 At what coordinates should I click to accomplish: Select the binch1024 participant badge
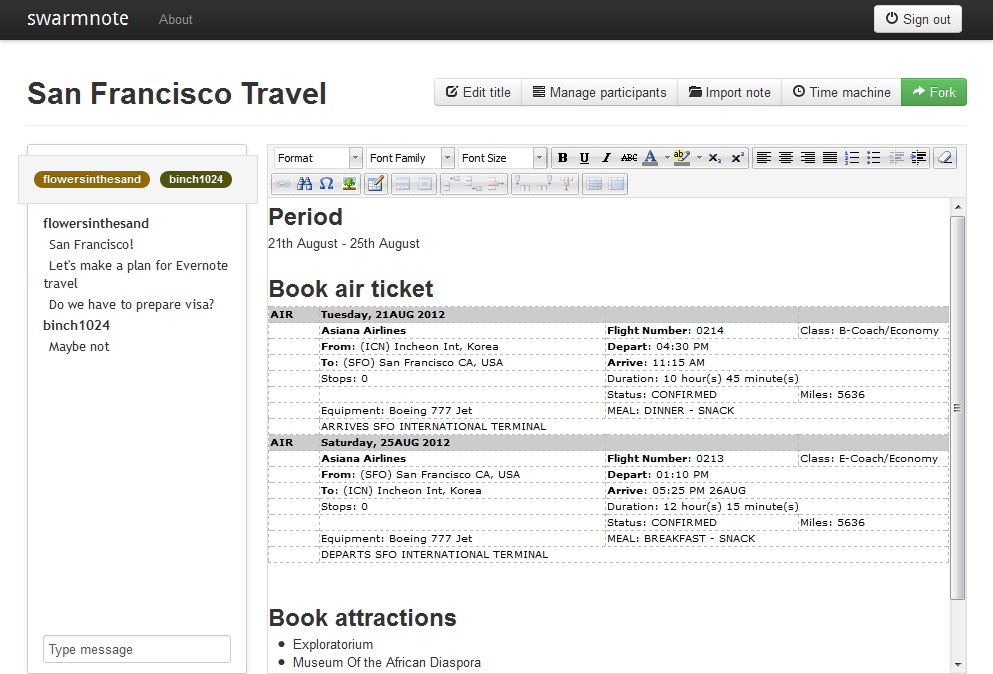click(196, 179)
